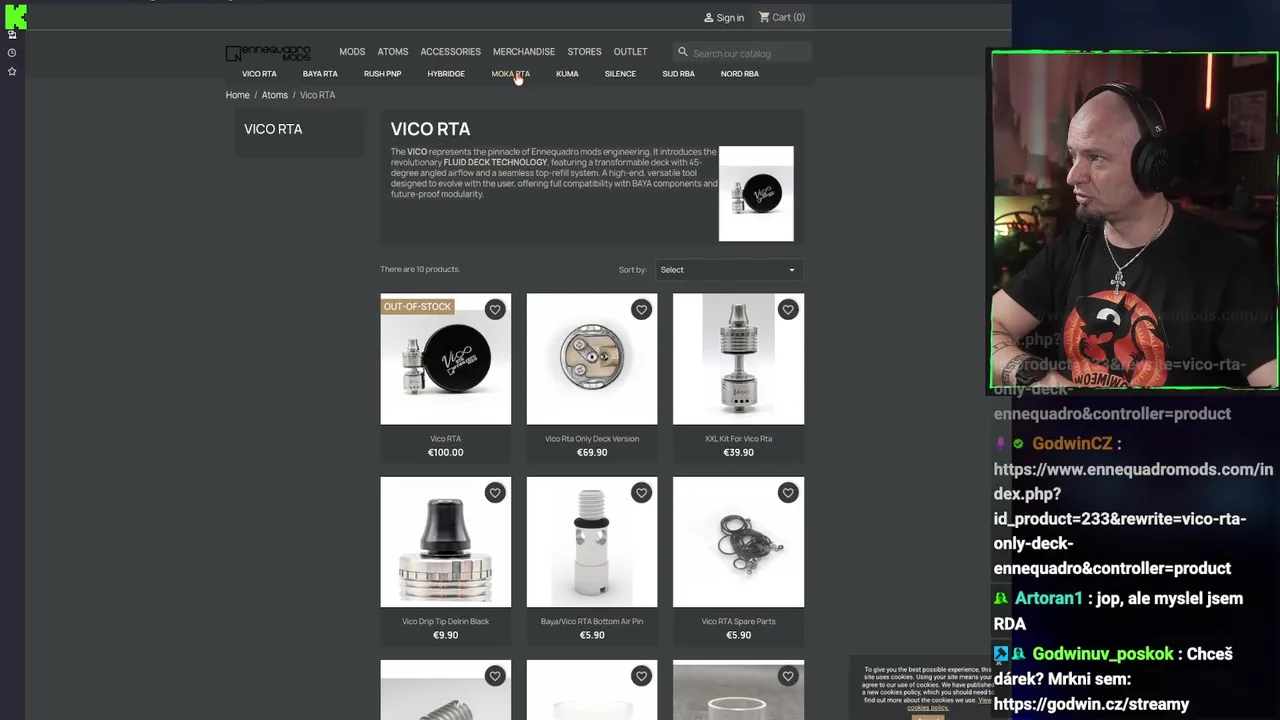Image resolution: width=1280 pixels, height=720 pixels.
Task: Click VICO RTA sidebar category
Action: pyautogui.click(x=273, y=129)
